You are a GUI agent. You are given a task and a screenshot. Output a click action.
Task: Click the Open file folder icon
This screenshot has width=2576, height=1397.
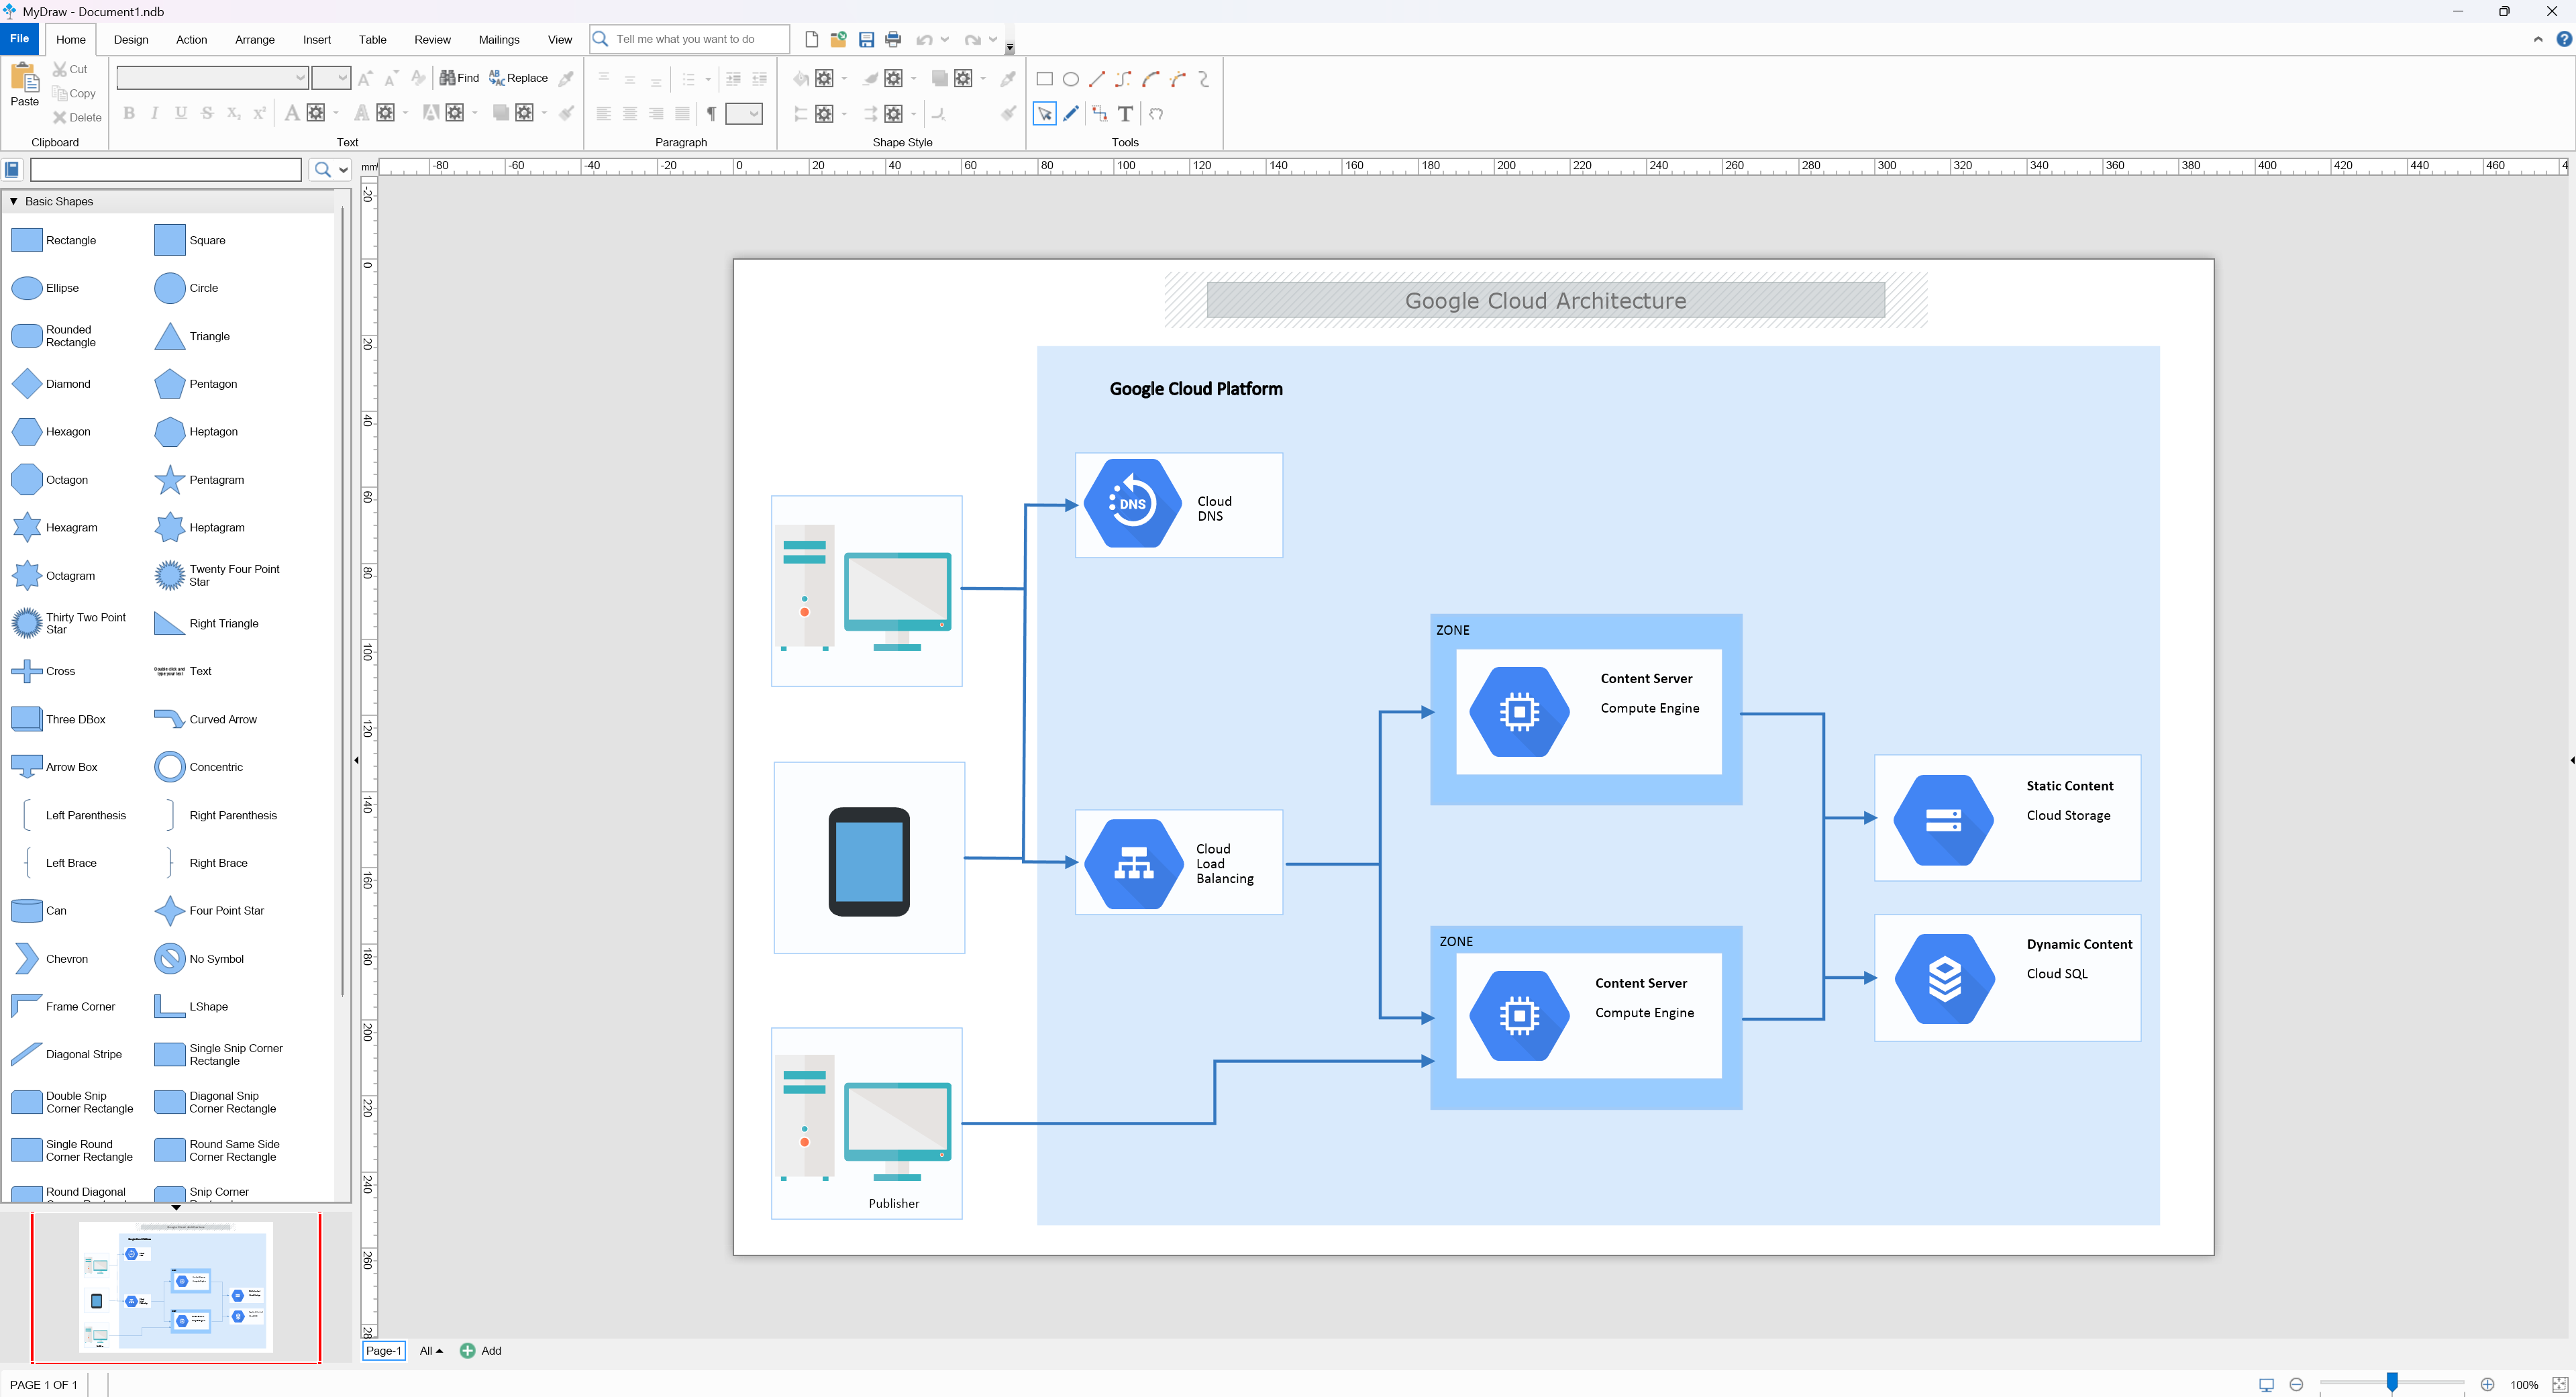pos(838,40)
